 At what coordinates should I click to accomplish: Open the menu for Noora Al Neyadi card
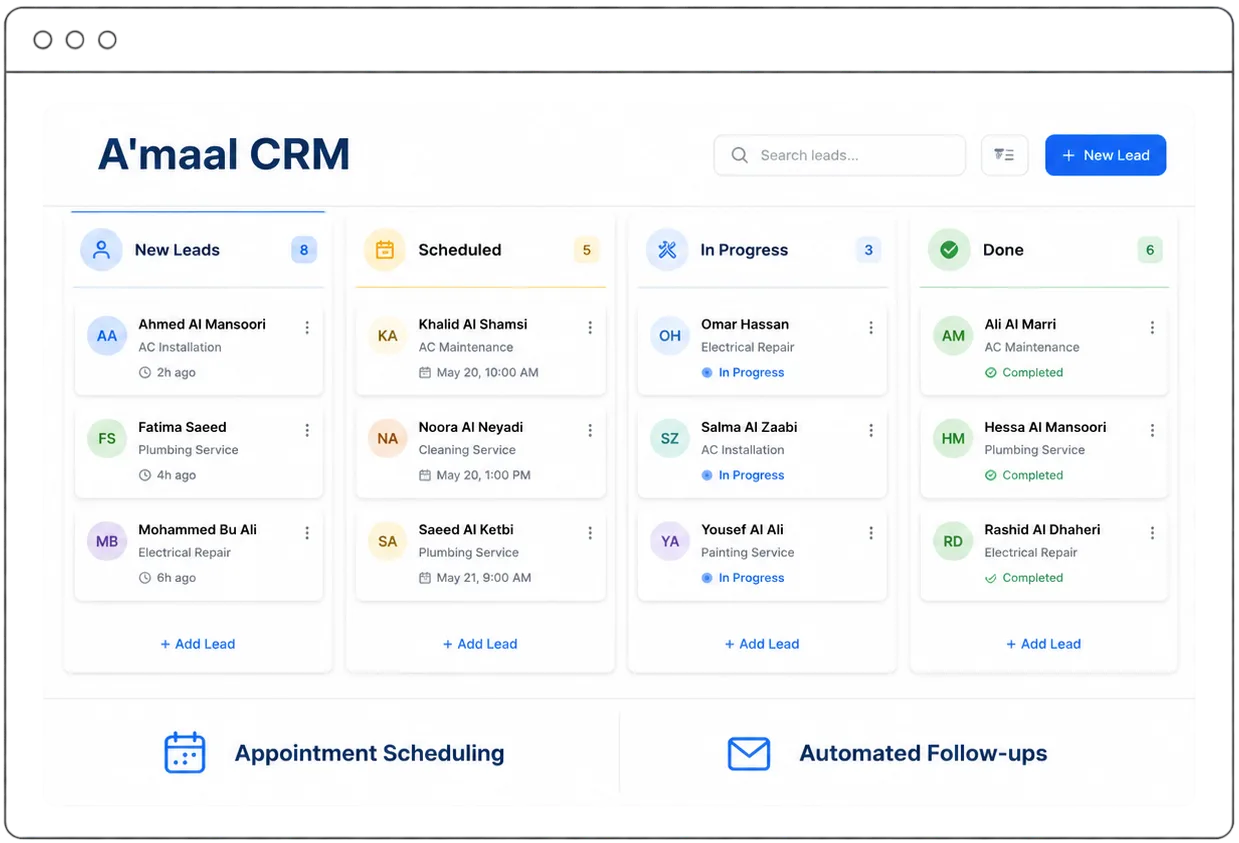(x=590, y=430)
